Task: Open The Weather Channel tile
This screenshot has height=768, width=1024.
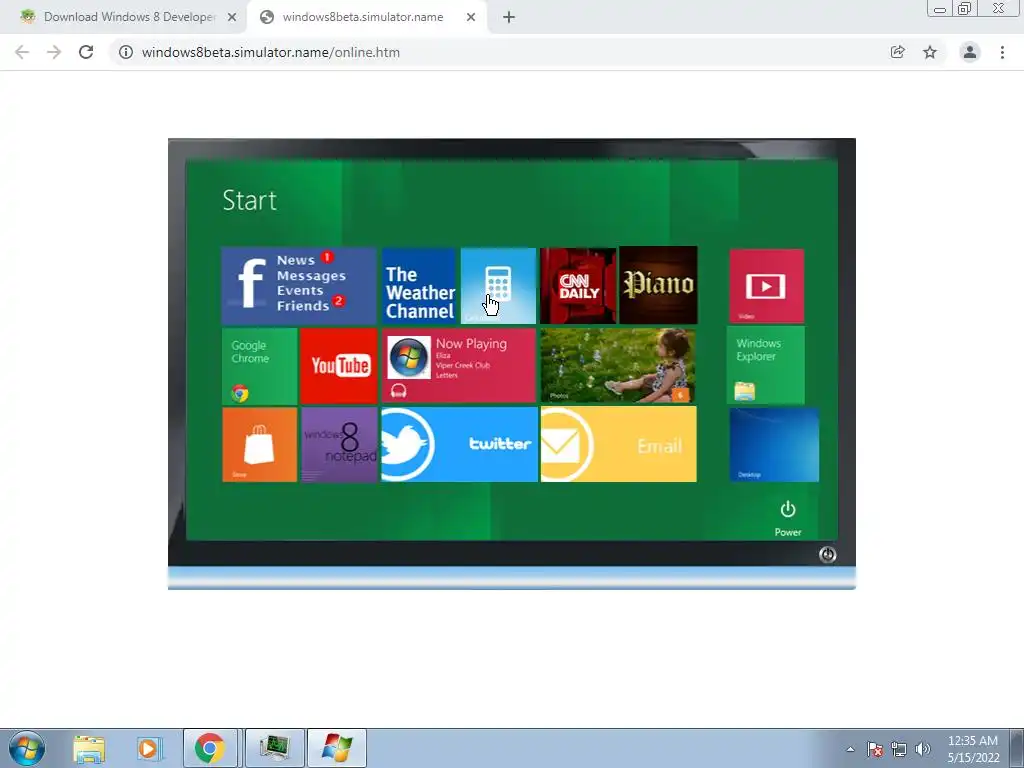Action: tap(419, 286)
